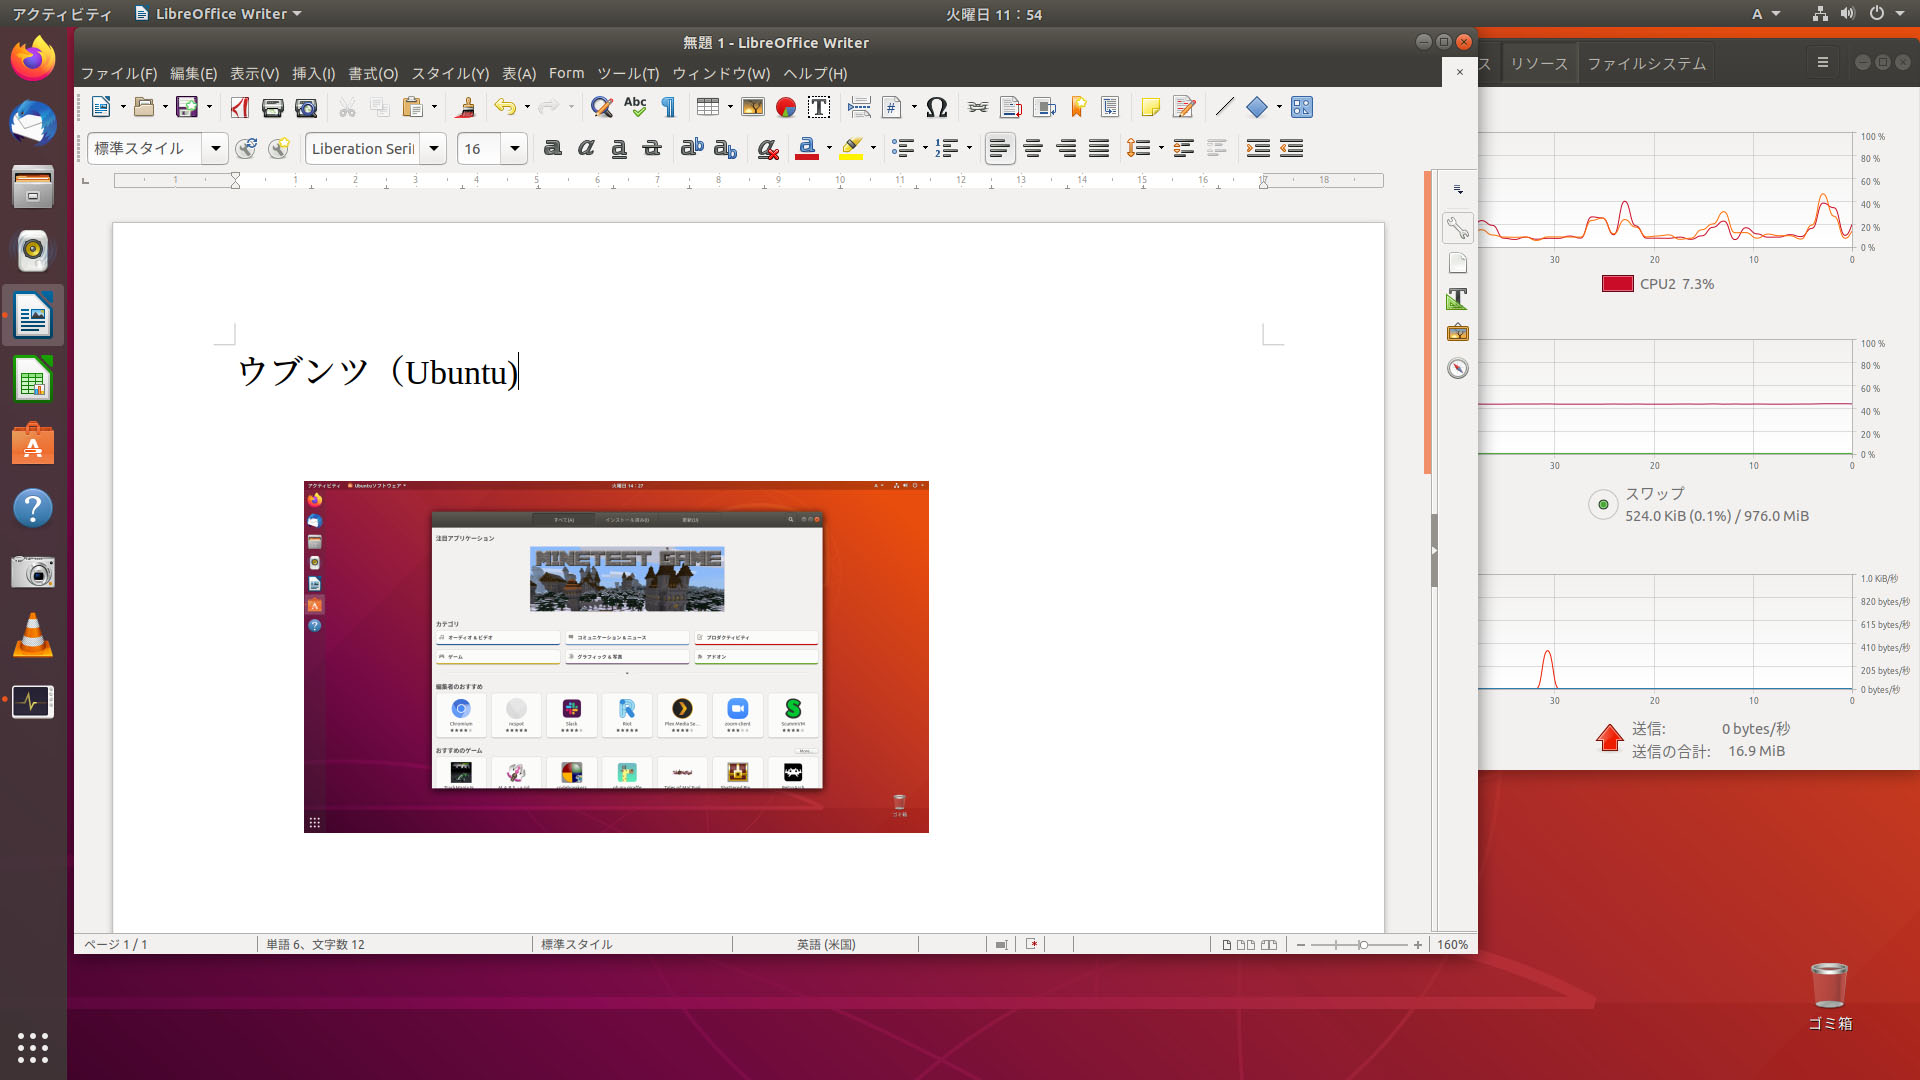Open Print Preview icon
Screen dimensions: 1920x1080
click(306, 107)
